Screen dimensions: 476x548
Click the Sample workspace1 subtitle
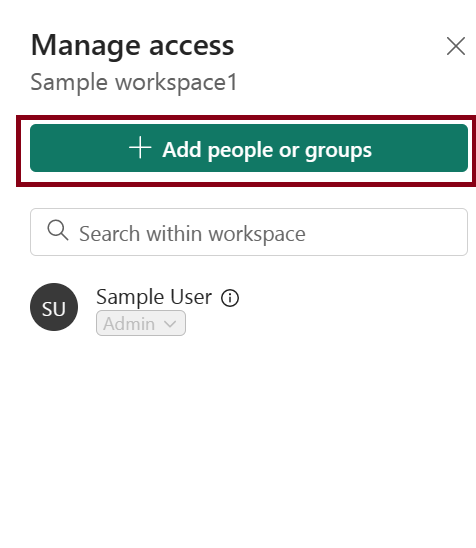pyautogui.click(x=134, y=82)
